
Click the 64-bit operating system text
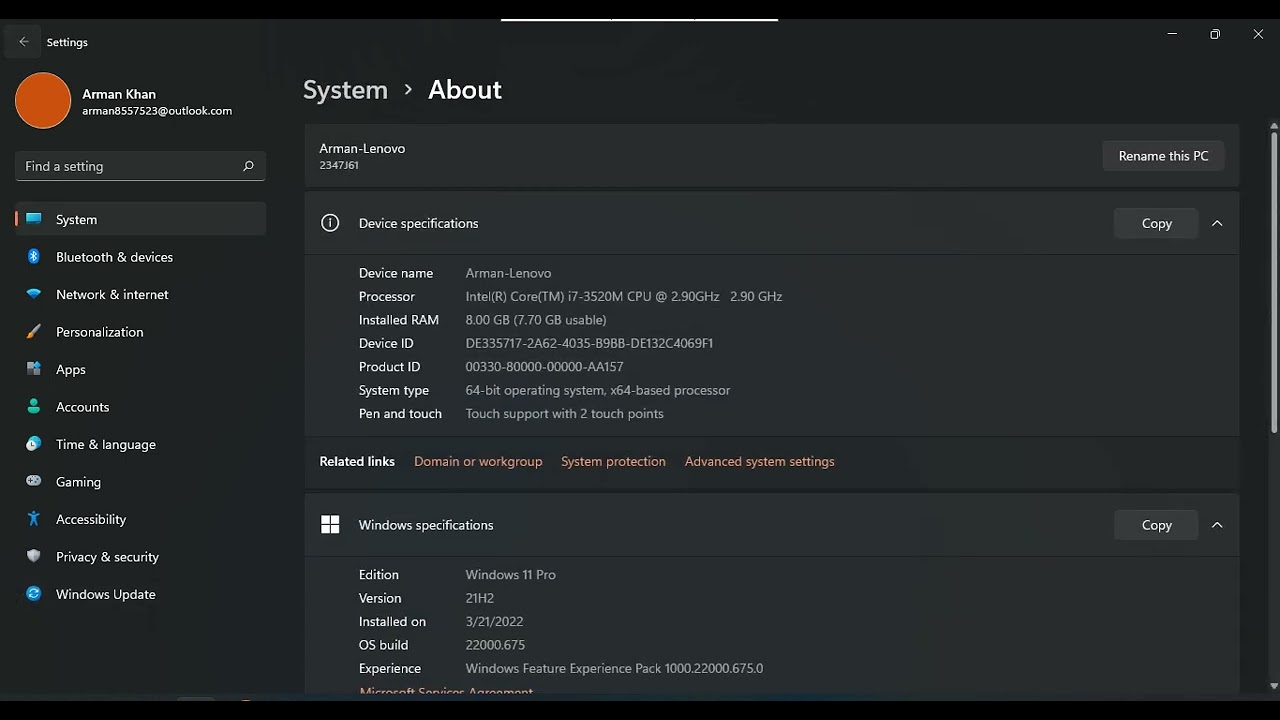coord(598,390)
